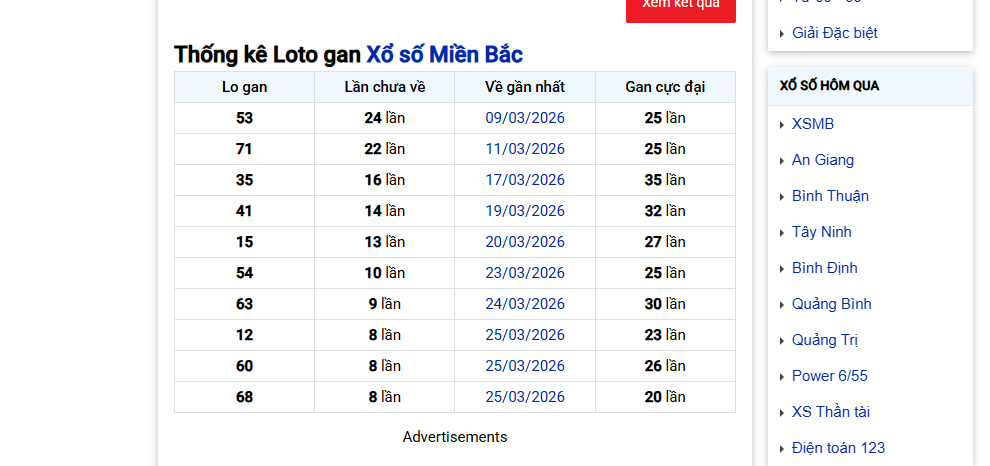This screenshot has height=466, width=990.
Task: Open the Power 6/55 link
Action: pos(829,376)
